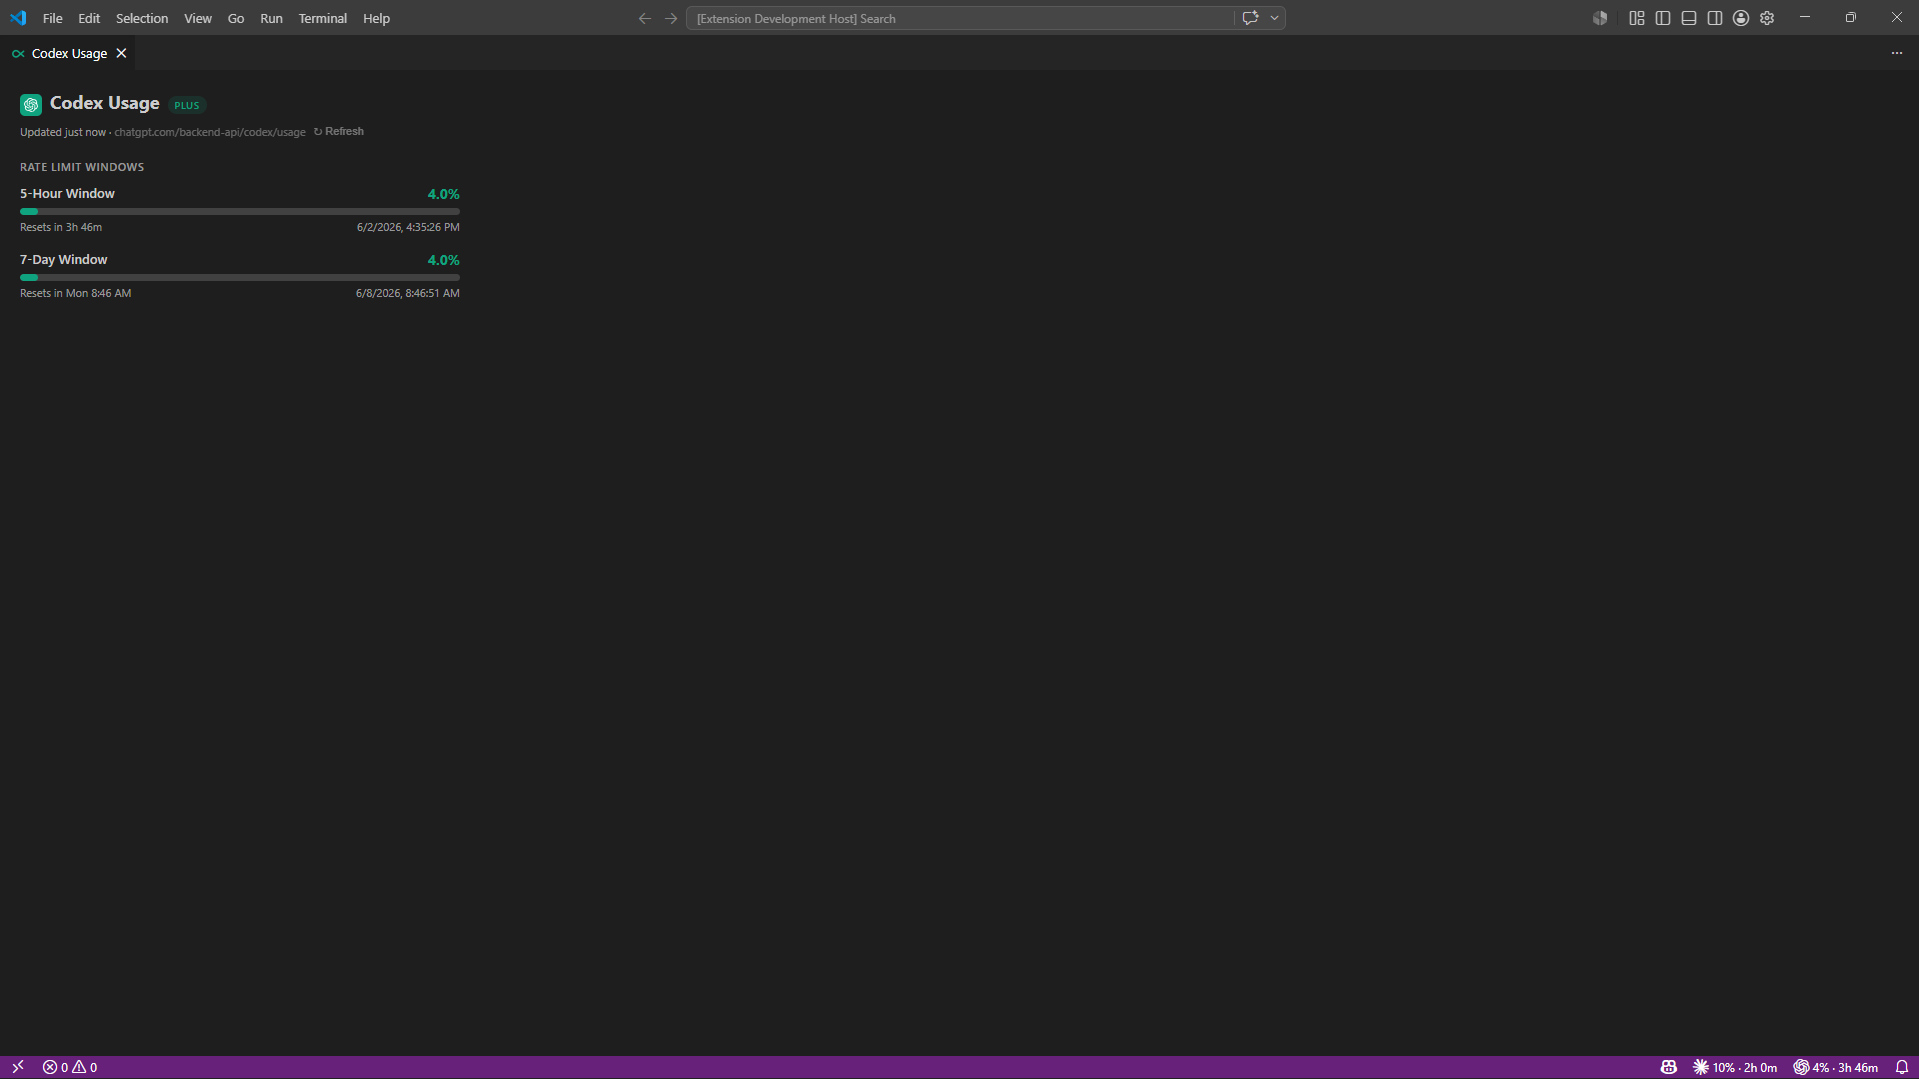
Task: Minimize the VS Code window
Action: (x=1805, y=18)
